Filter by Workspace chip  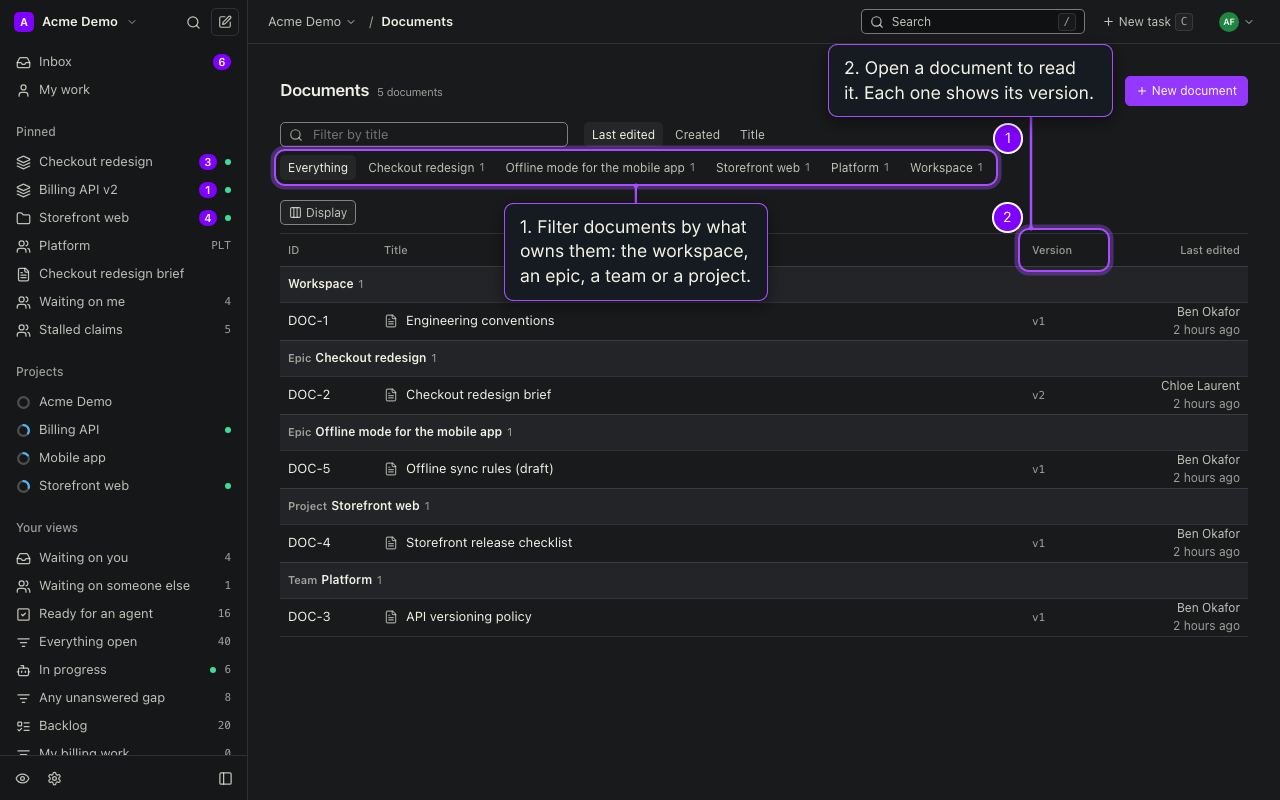coord(946,168)
